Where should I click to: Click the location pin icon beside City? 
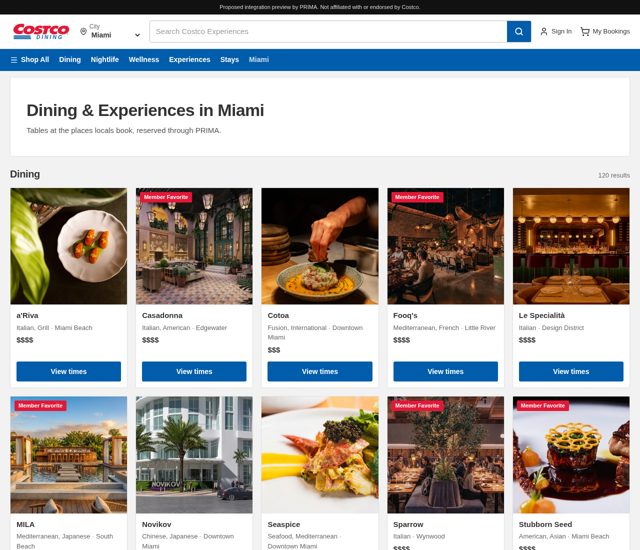(83, 31)
